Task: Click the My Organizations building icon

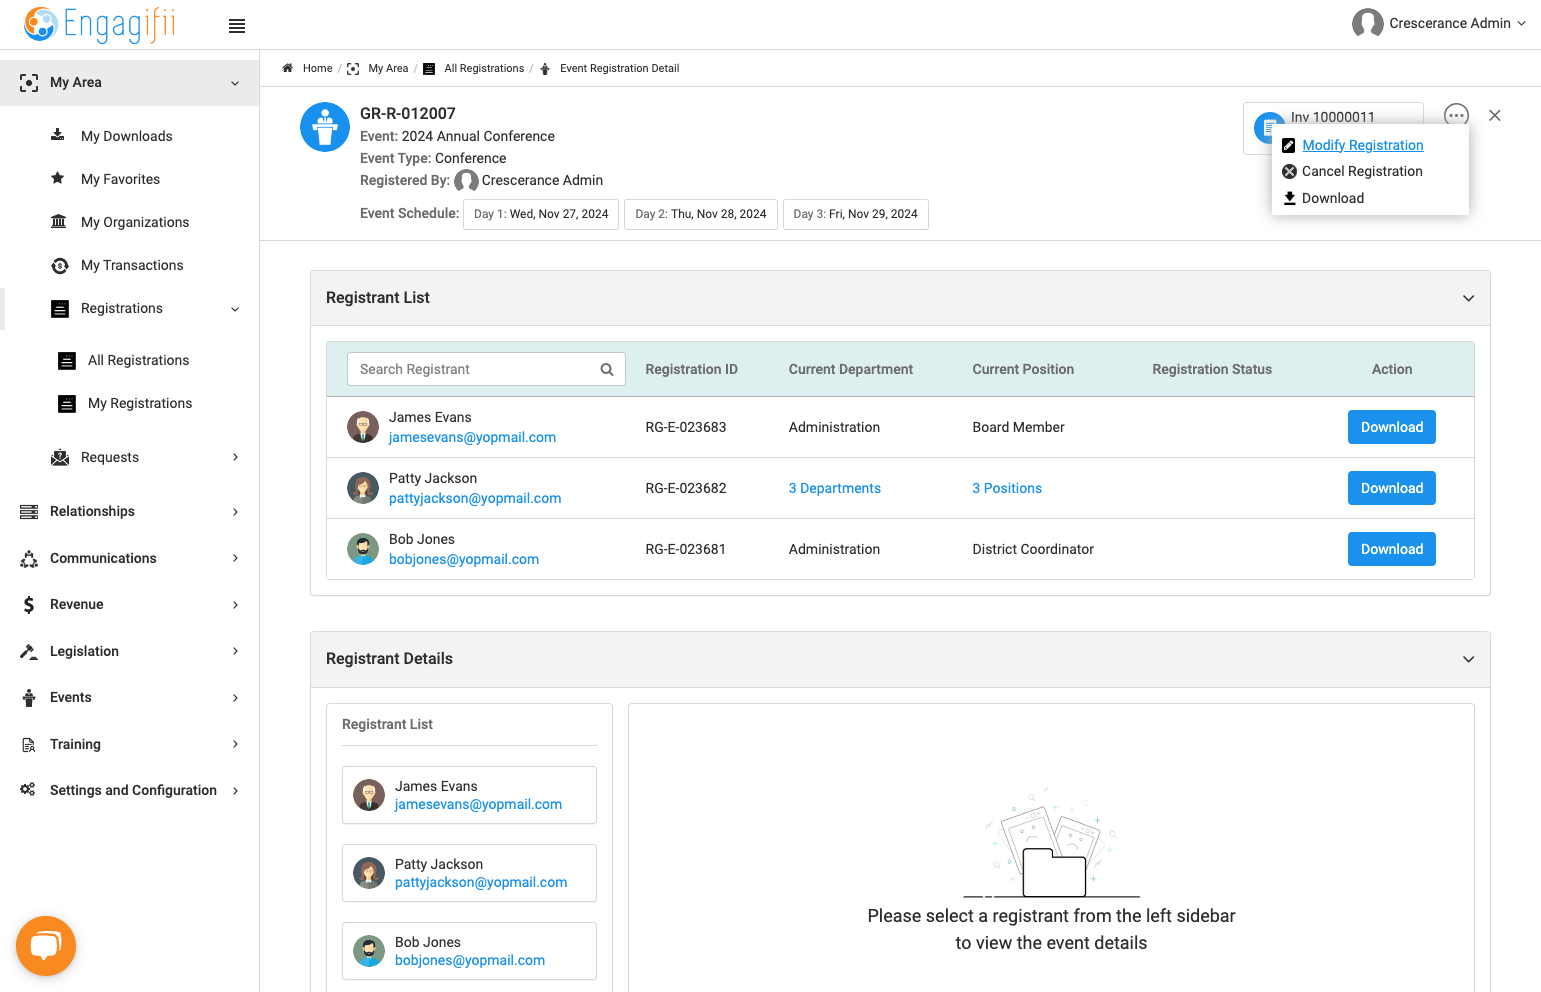Action: (x=59, y=221)
